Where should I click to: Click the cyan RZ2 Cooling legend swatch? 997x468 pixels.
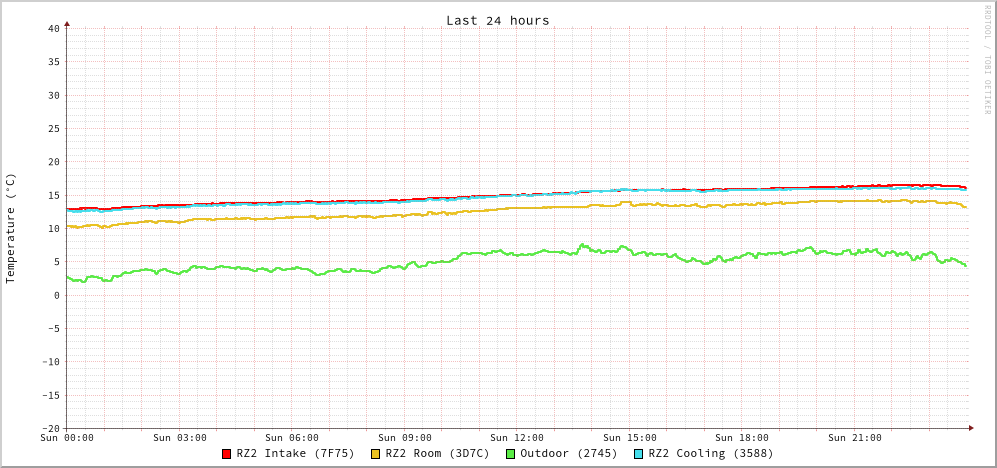point(639,454)
